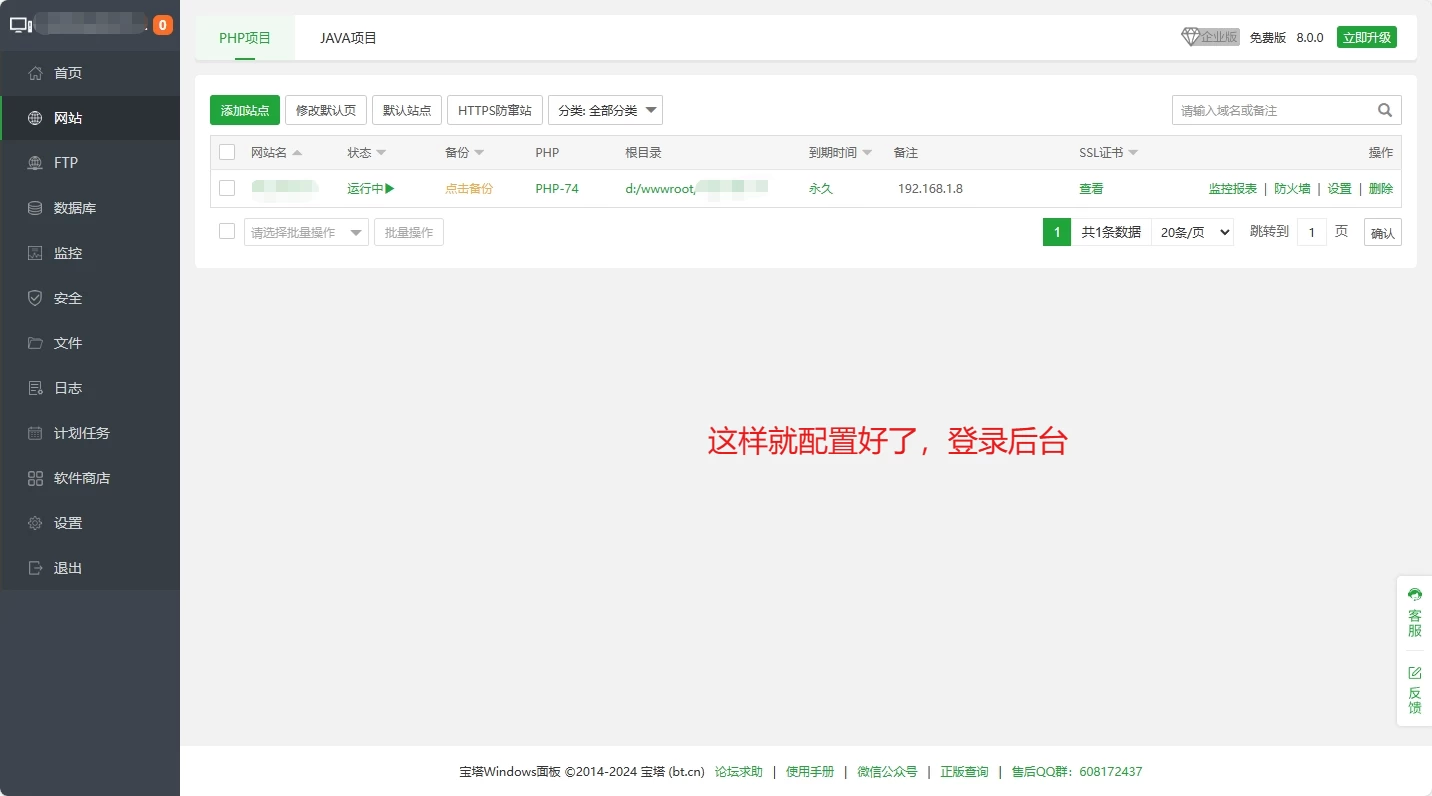Screen dimensions: 1432x796
Task: Click the customer service (客服) headset icon
Action: pyautogui.click(x=1414, y=595)
